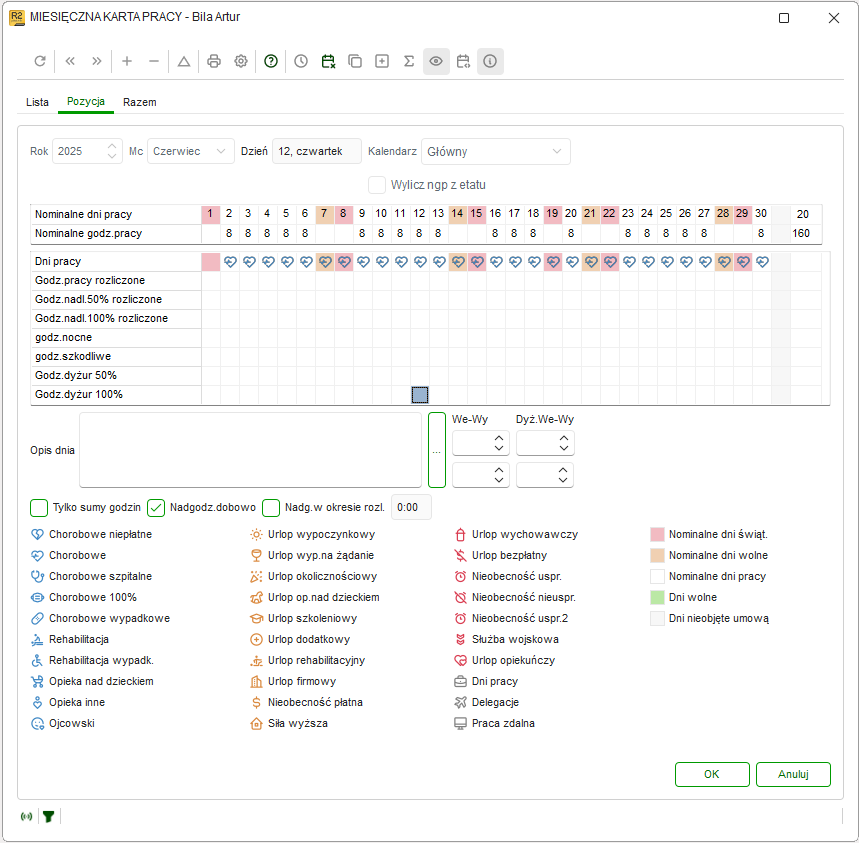Enable the Wylicz ngp z etatu checkbox
859x843 pixels.
[x=377, y=185]
